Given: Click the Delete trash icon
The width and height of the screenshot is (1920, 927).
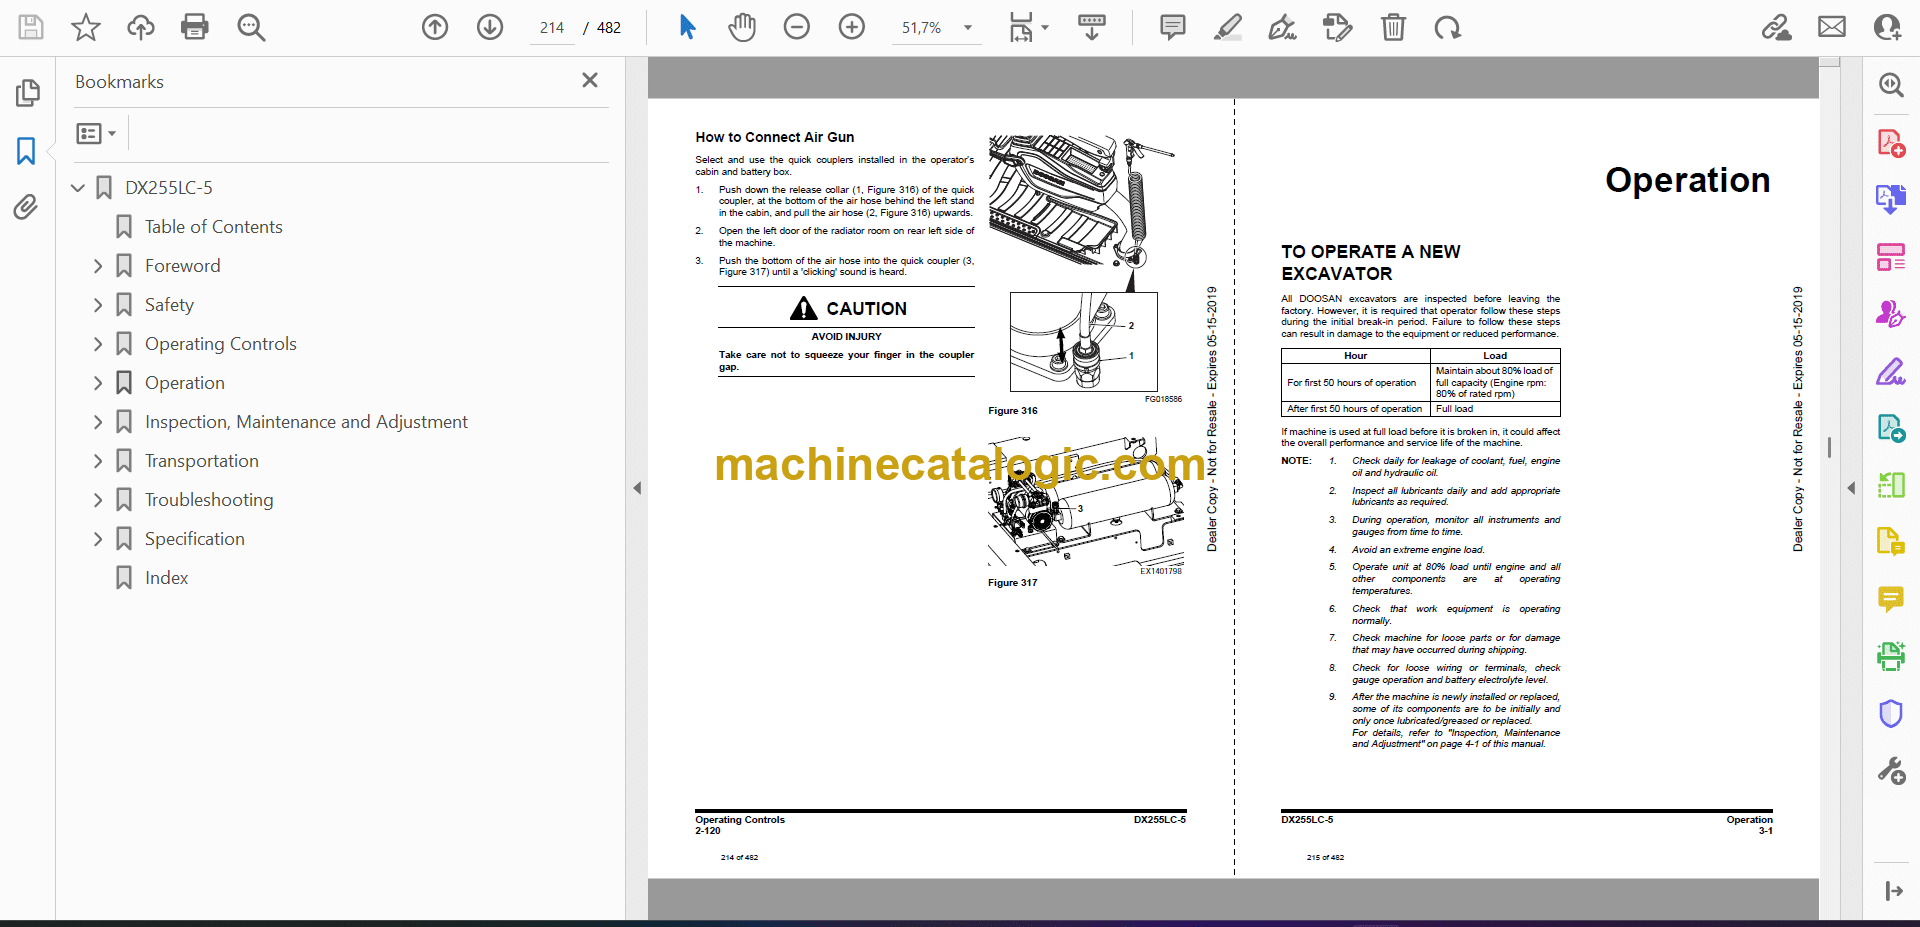Looking at the screenshot, I should (x=1392, y=27).
